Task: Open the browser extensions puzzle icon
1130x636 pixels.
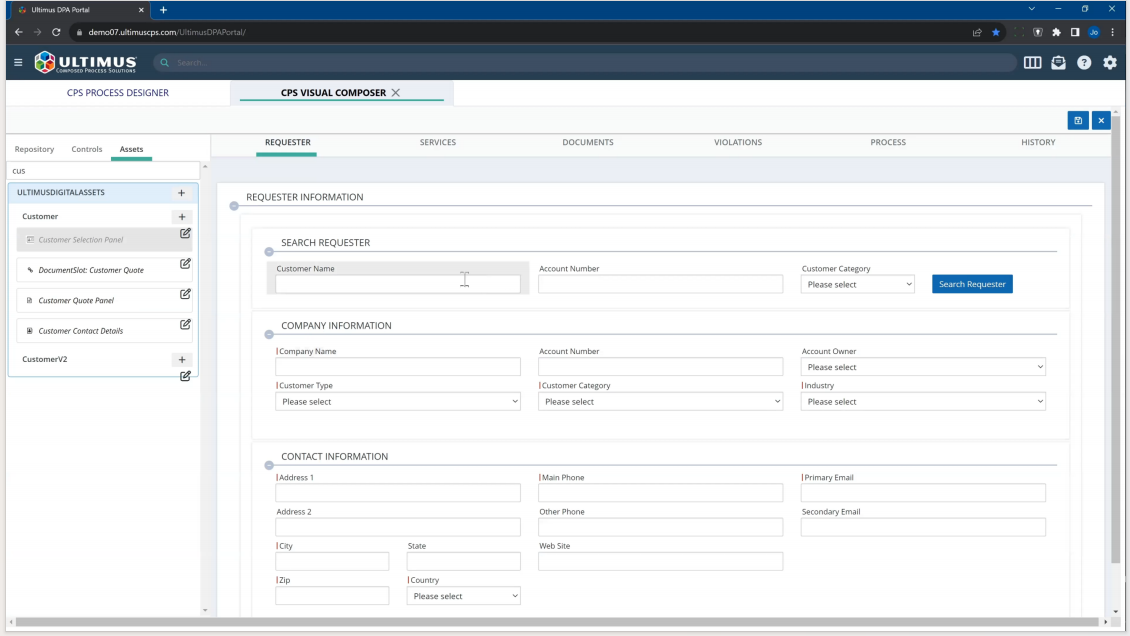Action: [x=1056, y=32]
